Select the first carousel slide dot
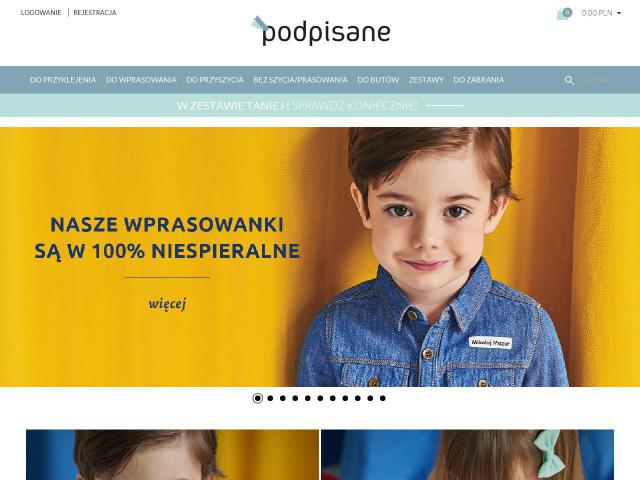640x480 pixels. [x=258, y=398]
